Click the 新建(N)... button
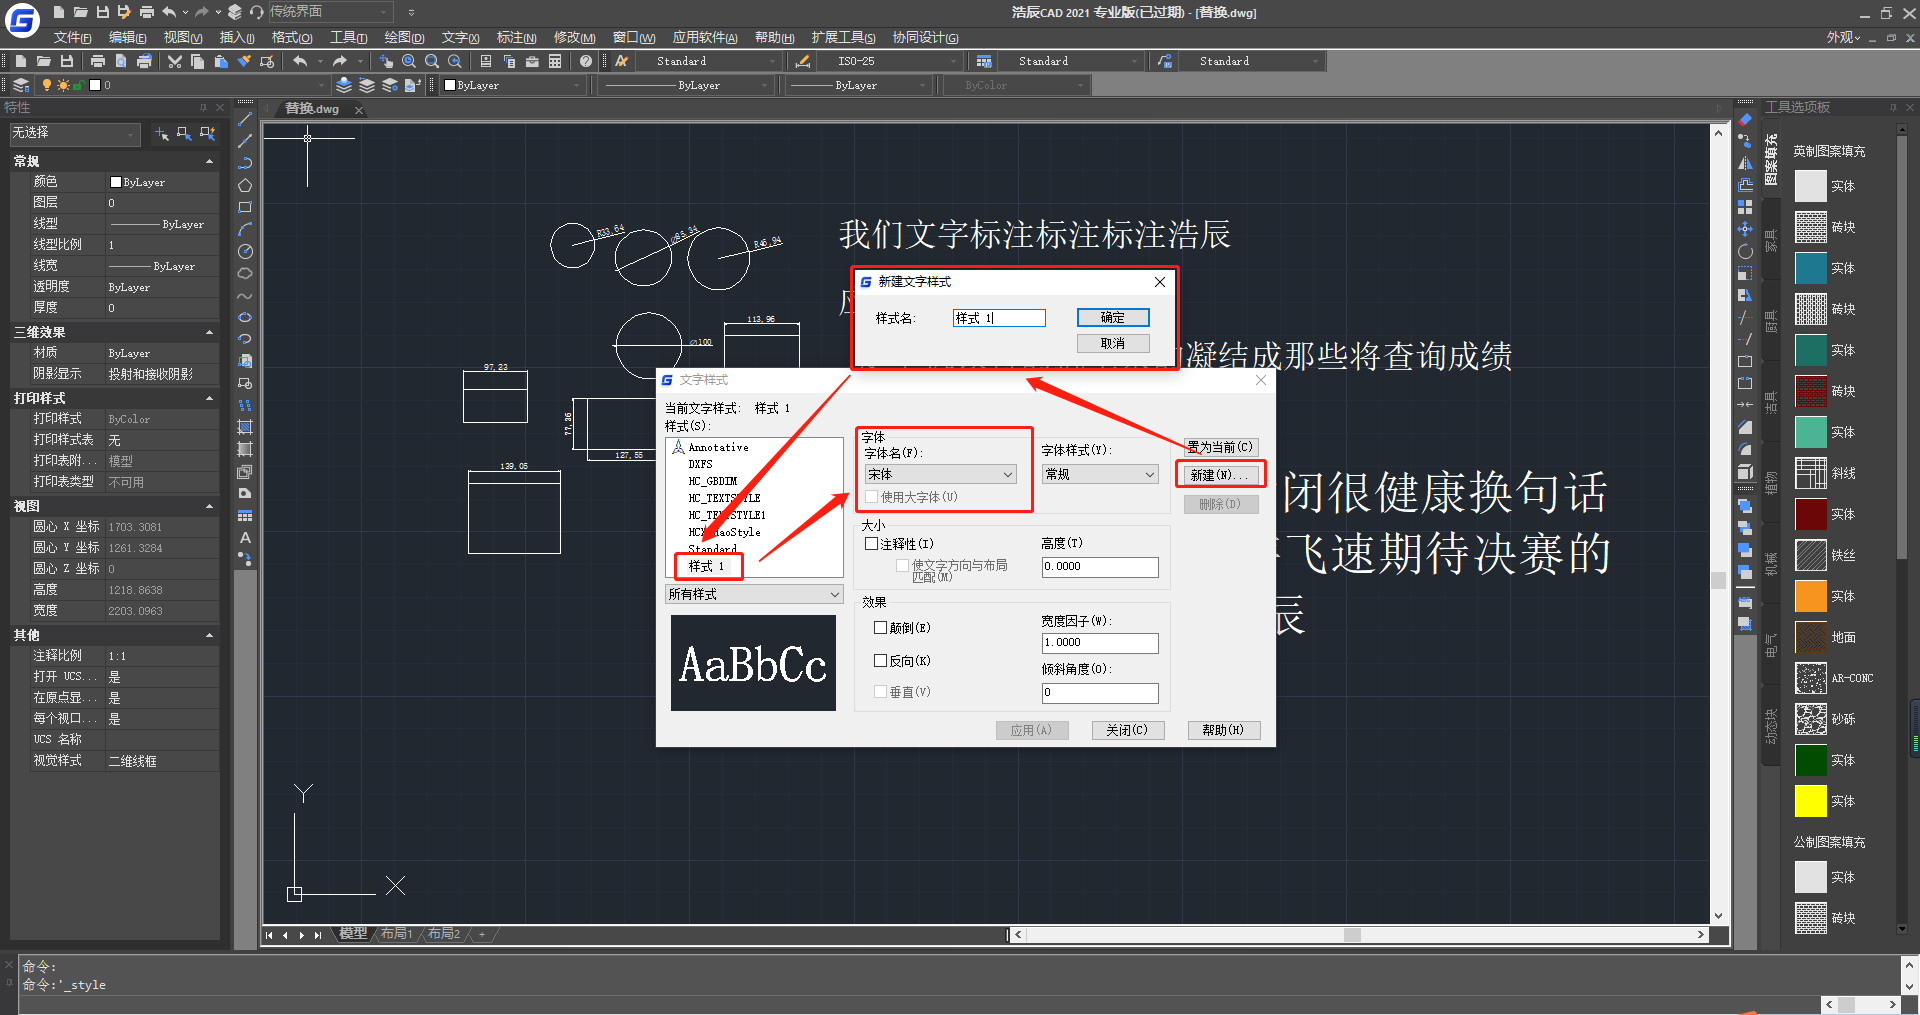1920x1015 pixels. (1220, 474)
